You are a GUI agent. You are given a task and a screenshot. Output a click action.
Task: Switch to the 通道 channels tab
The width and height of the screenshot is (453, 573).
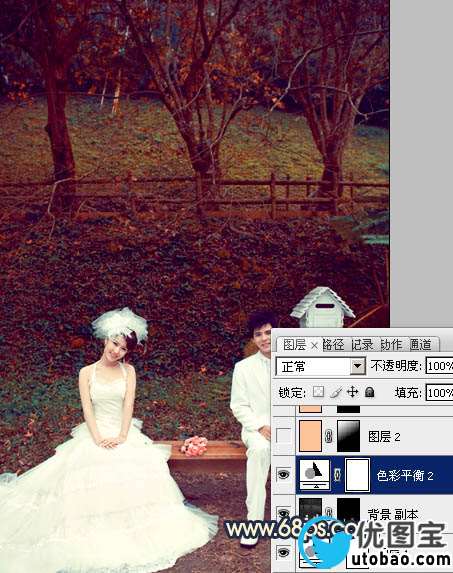coord(420,345)
